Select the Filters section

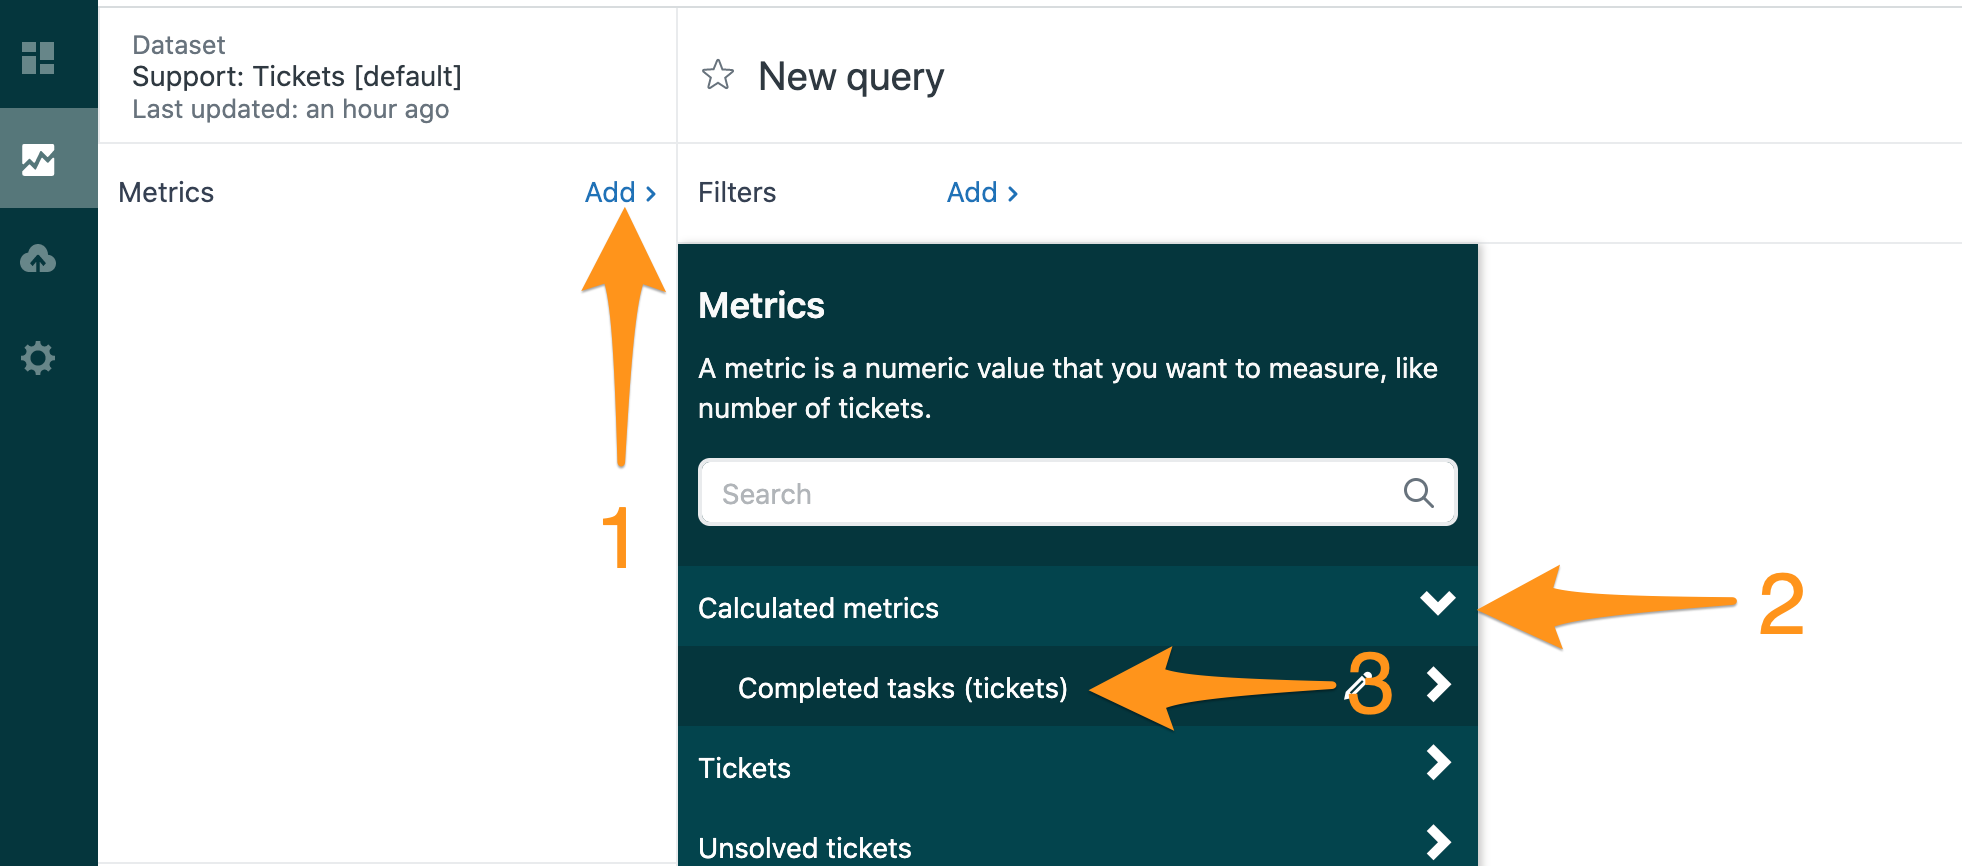(736, 192)
